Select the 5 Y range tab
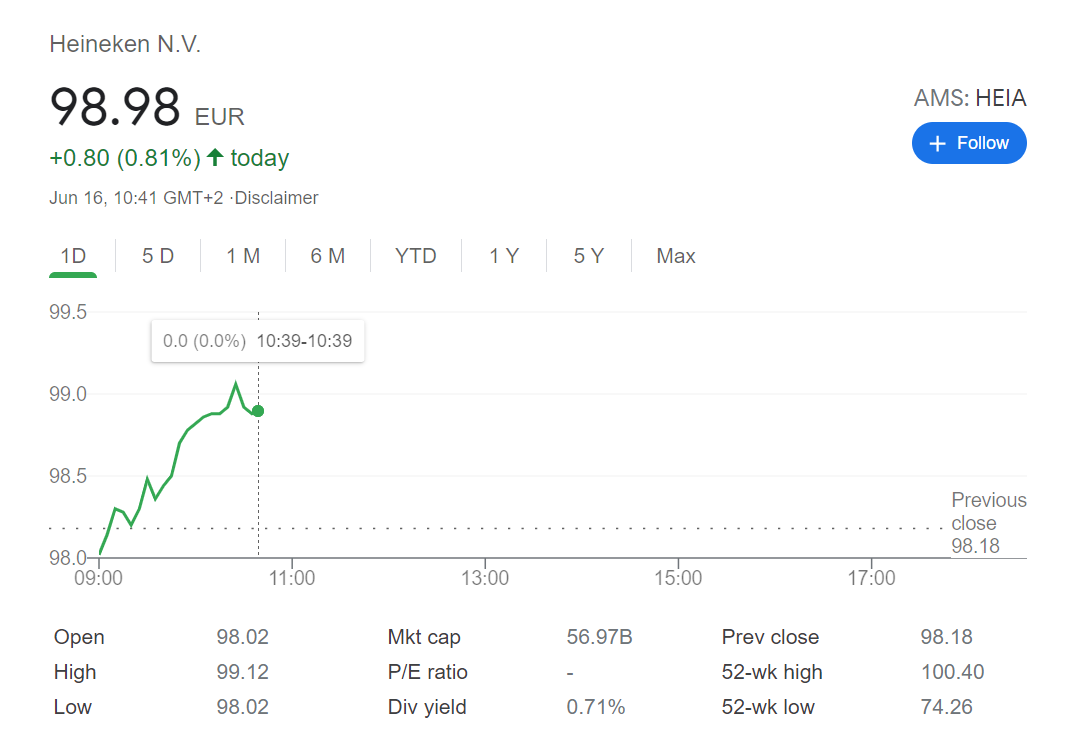The height and width of the screenshot is (751, 1079). pyautogui.click(x=588, y=256)
